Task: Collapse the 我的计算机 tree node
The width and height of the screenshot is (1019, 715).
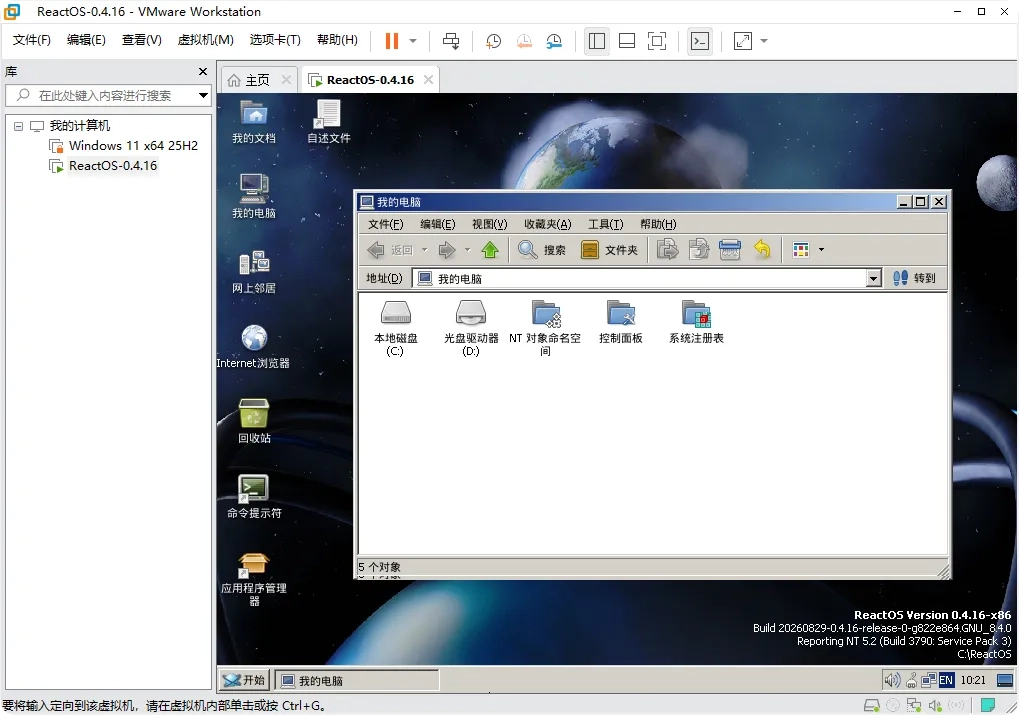Action: pyautogui.click(x=18, y=126)
